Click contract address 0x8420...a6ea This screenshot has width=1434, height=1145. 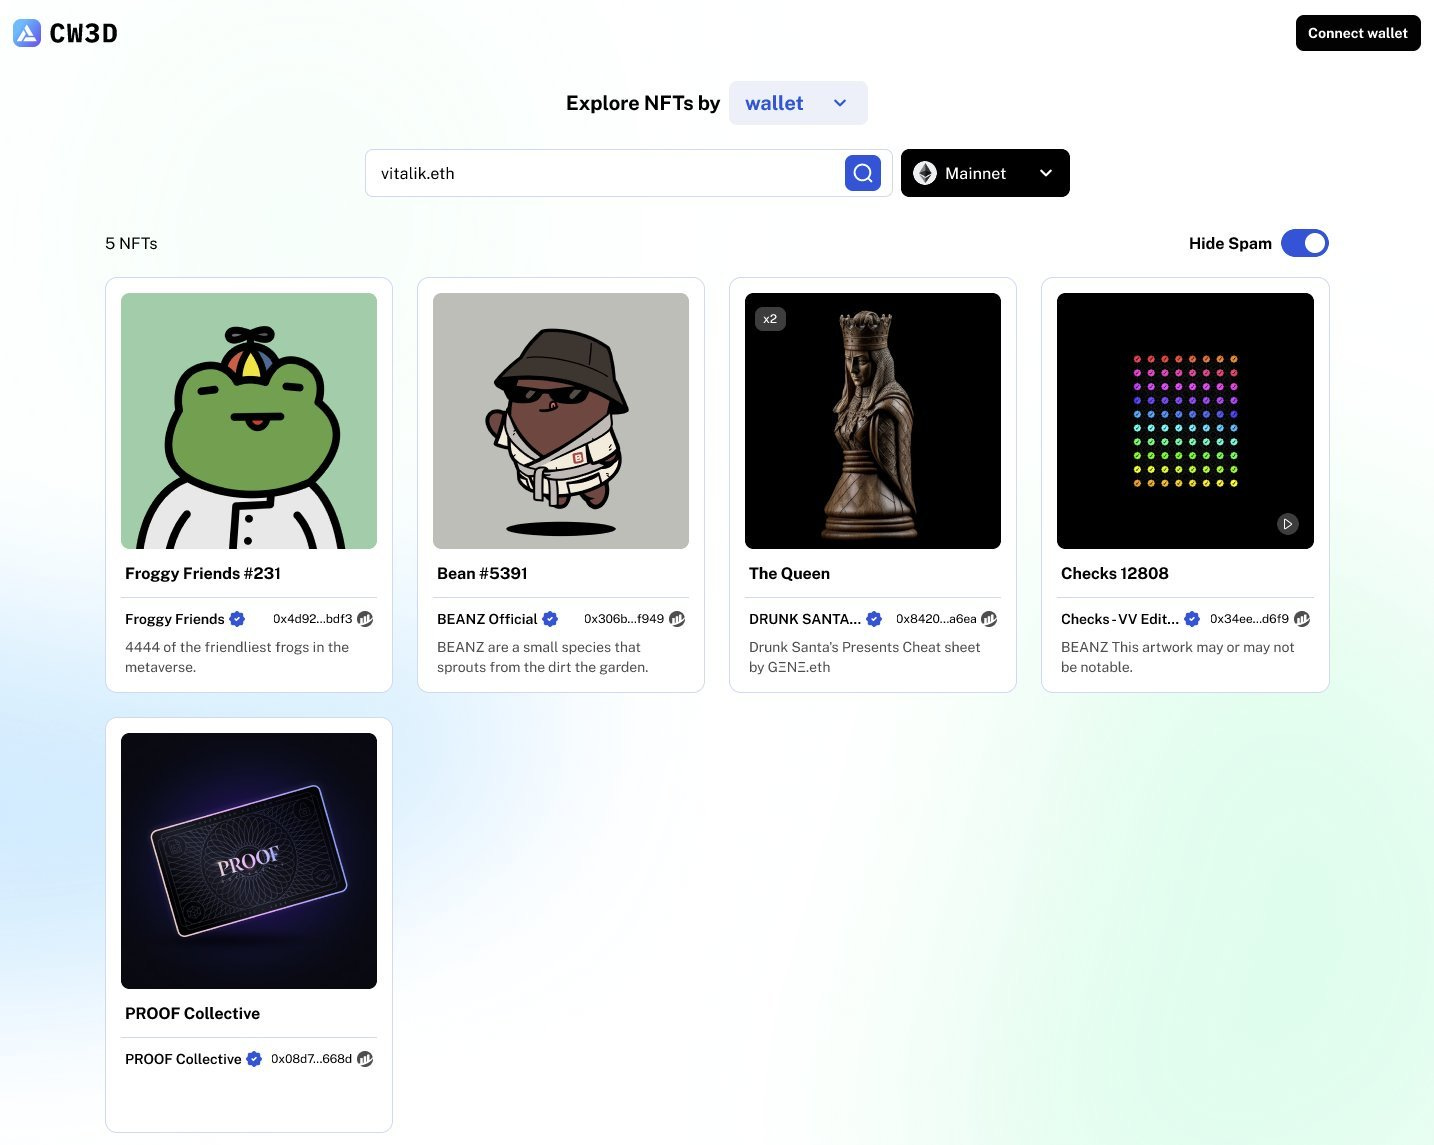coord(936,619)
